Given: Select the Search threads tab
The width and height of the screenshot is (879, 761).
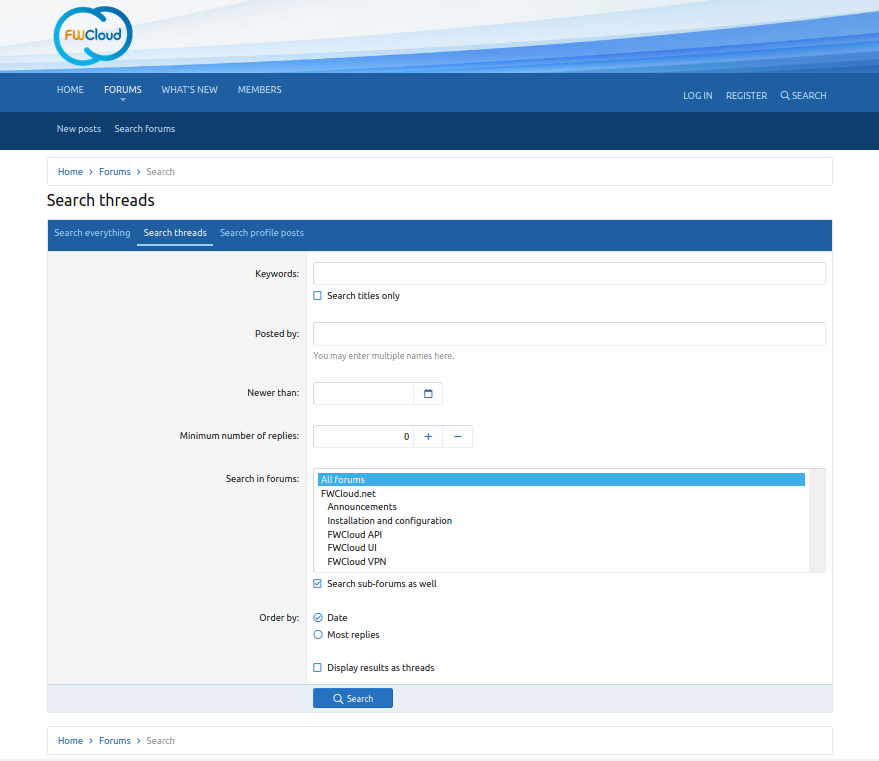Looking at the screenshot, I should click(175, 233).
